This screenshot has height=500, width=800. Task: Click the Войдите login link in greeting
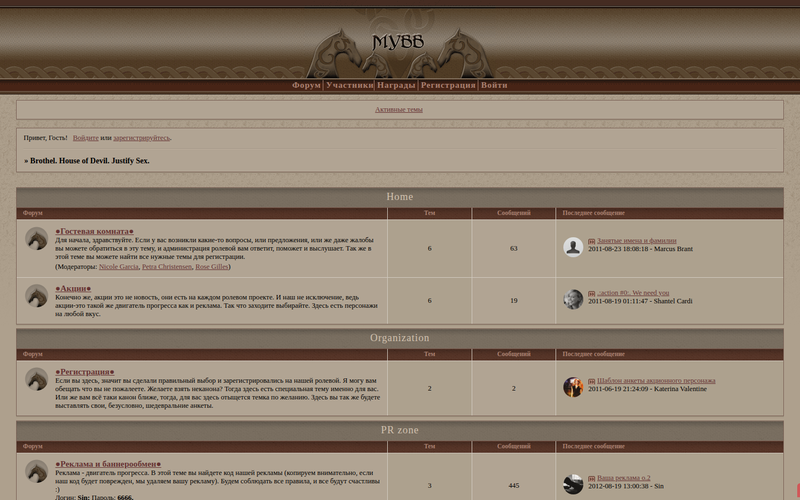(85, 137)
